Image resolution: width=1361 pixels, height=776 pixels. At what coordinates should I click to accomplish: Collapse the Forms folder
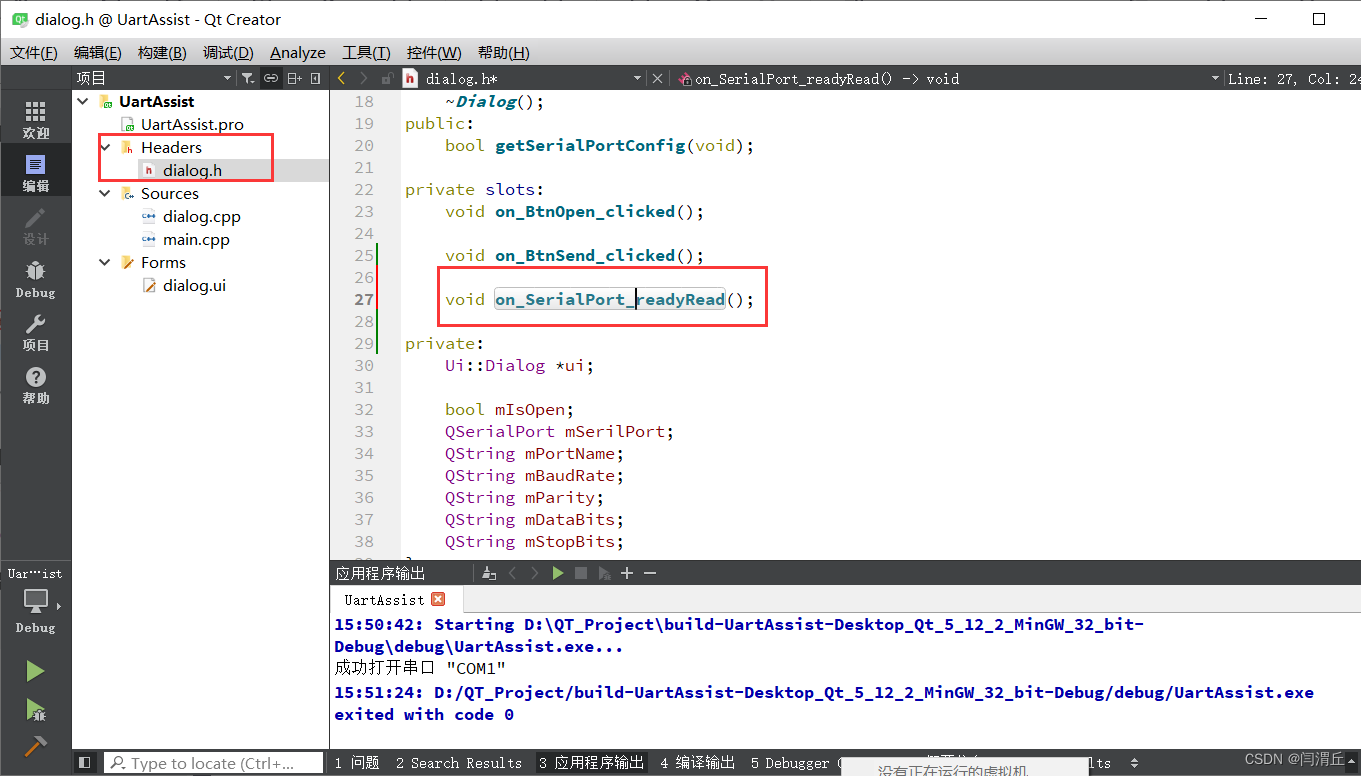[x=105, y=262]
